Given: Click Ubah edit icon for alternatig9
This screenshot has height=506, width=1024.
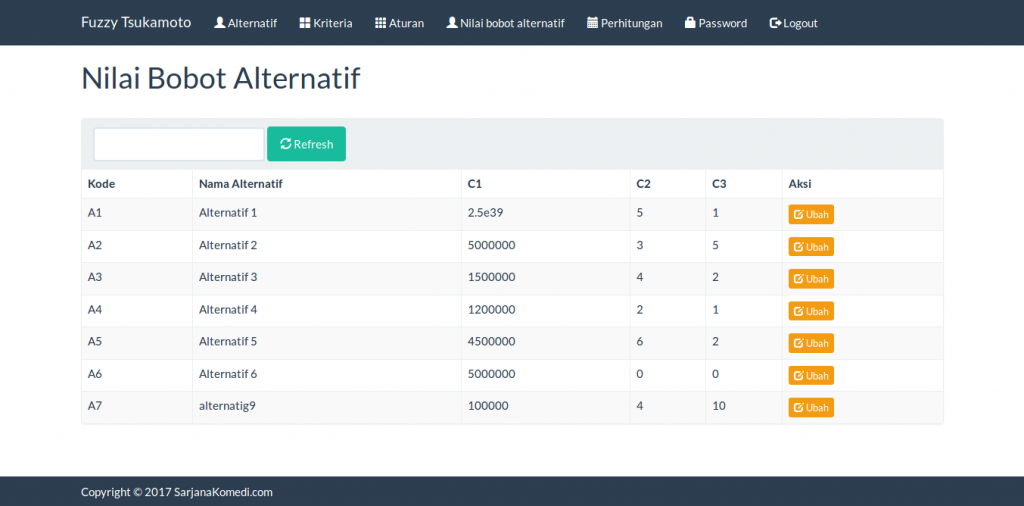Looking at the screenshot, I should [798, 407].
